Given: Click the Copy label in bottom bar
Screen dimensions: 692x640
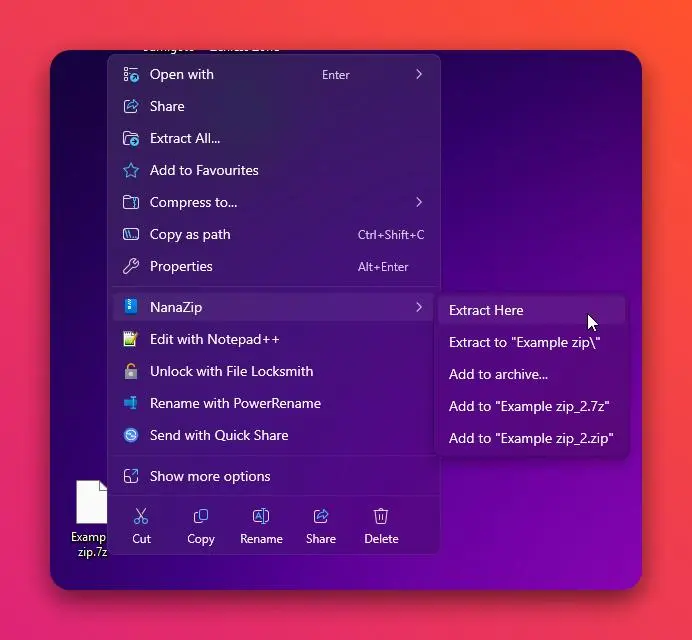Looking at the screenshot, I should [201, 539].
